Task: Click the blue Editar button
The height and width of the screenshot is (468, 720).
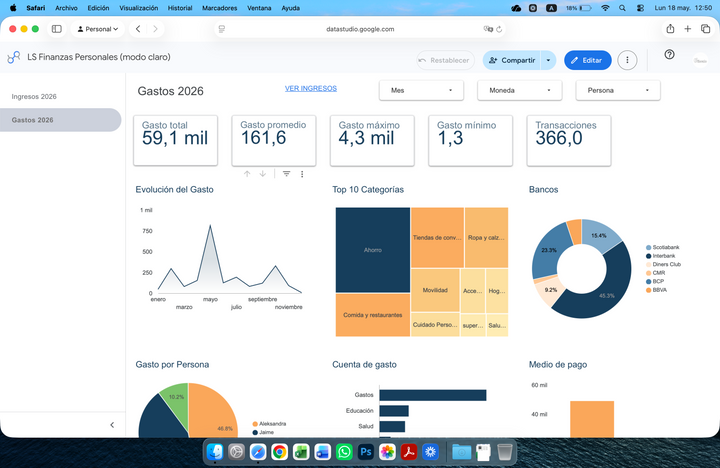Action: (x=588, y=60)
